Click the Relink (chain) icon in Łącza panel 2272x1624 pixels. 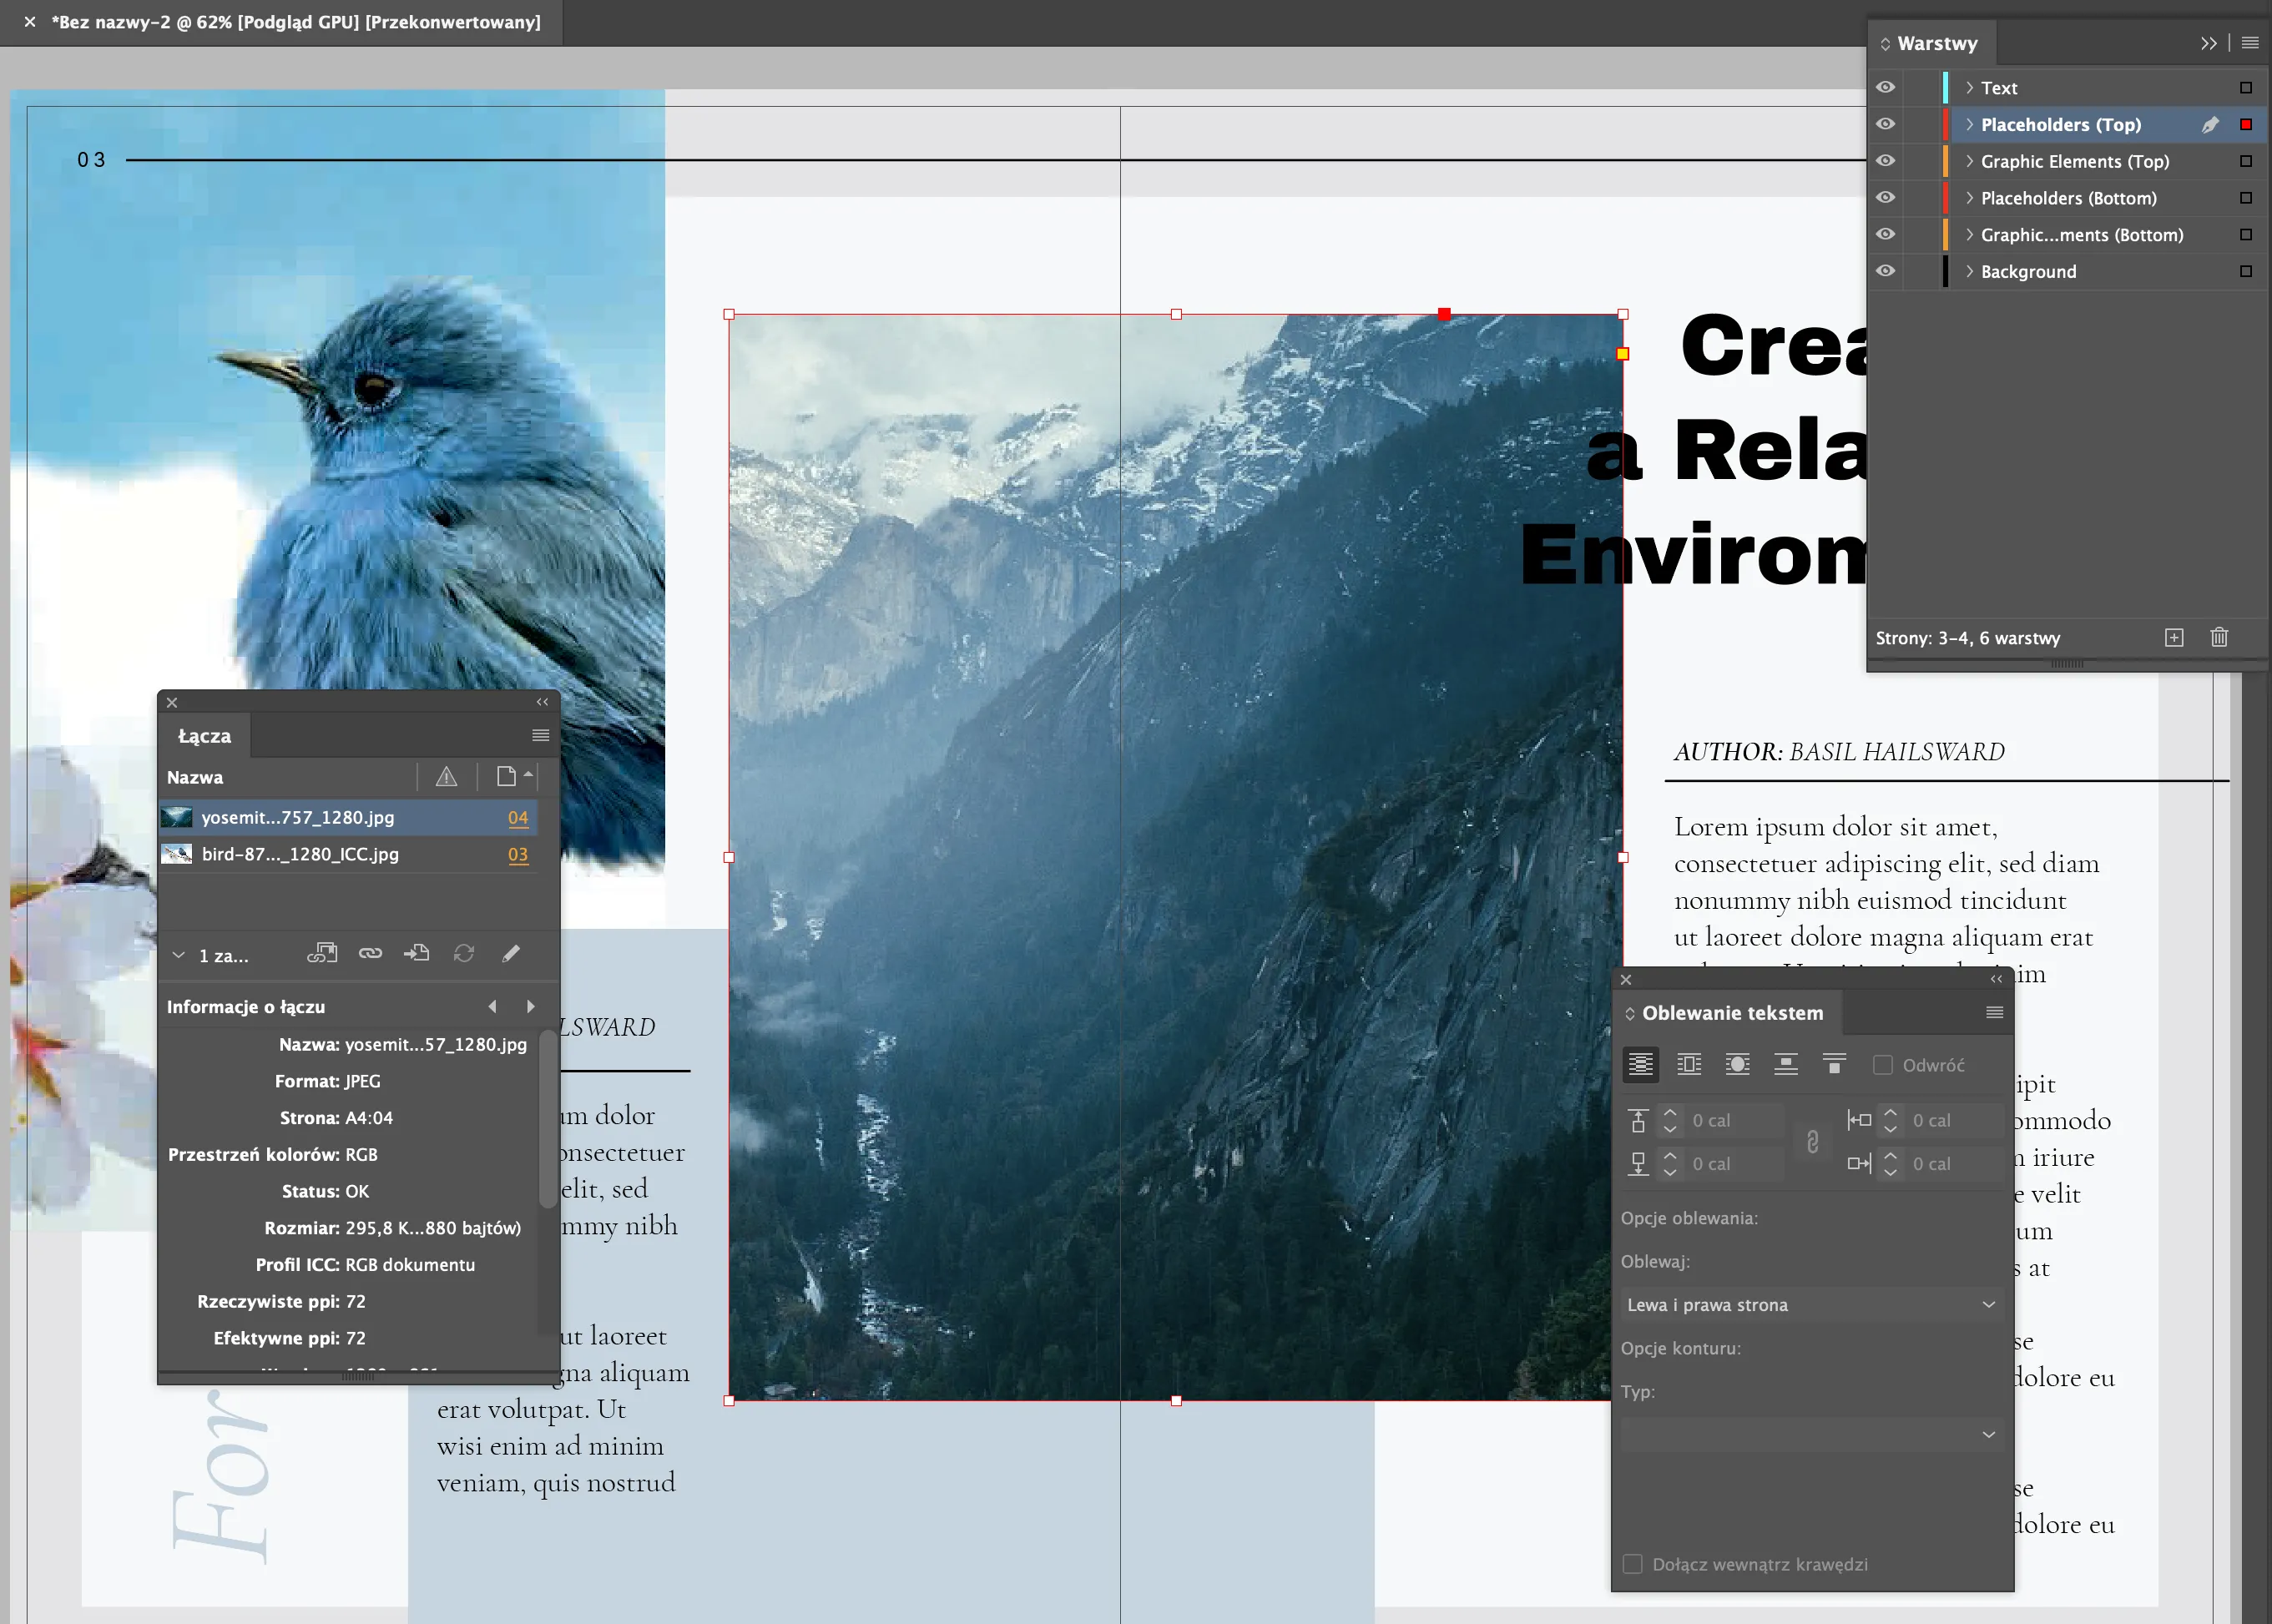(370, 953)
